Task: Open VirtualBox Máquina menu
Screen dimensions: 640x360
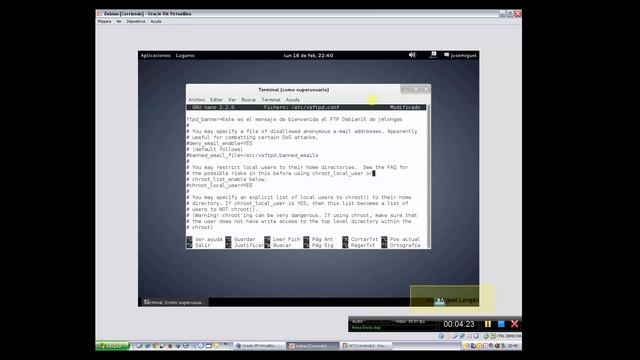Action: [104, 22]
